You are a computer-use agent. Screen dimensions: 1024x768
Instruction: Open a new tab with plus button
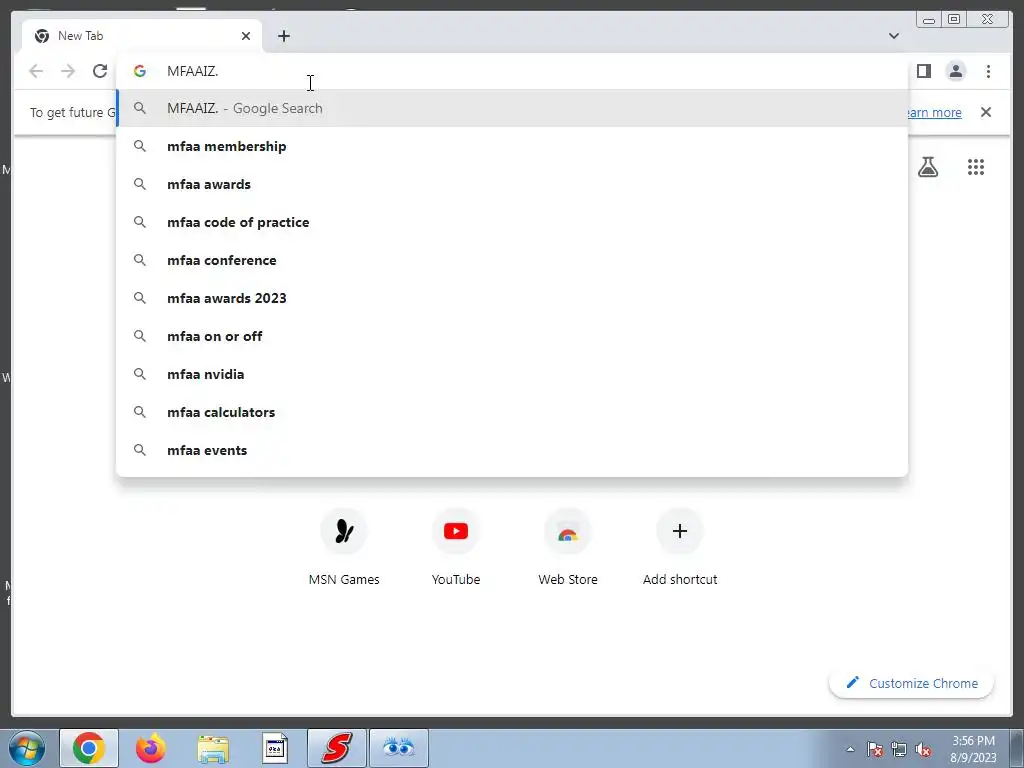click(283, 36)
